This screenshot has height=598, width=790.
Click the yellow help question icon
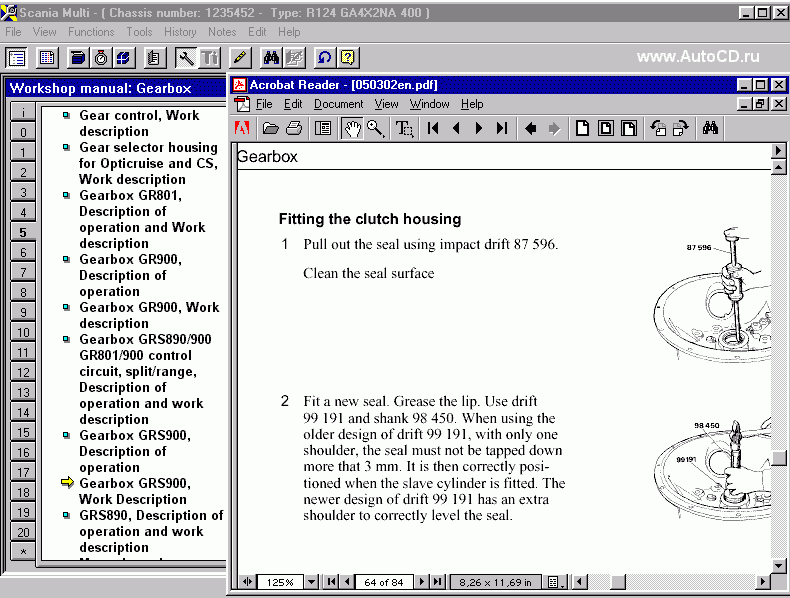(348, 58)
